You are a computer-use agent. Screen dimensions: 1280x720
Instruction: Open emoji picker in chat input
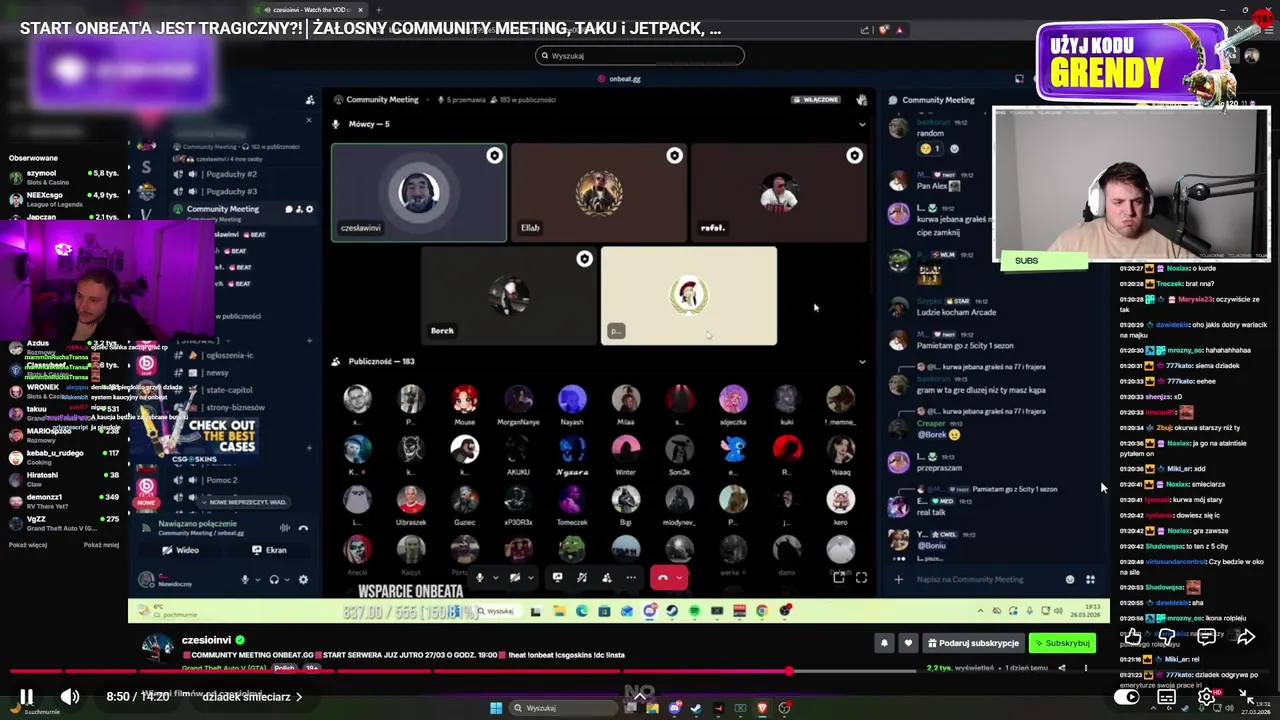click(x=1070, y=579)
